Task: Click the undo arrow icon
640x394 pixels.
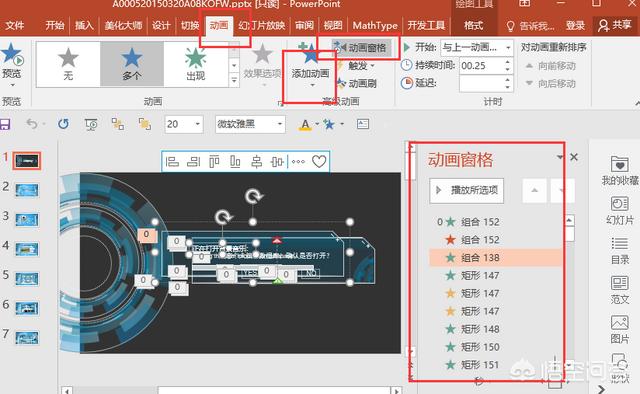Action: [x=31, y=123]
